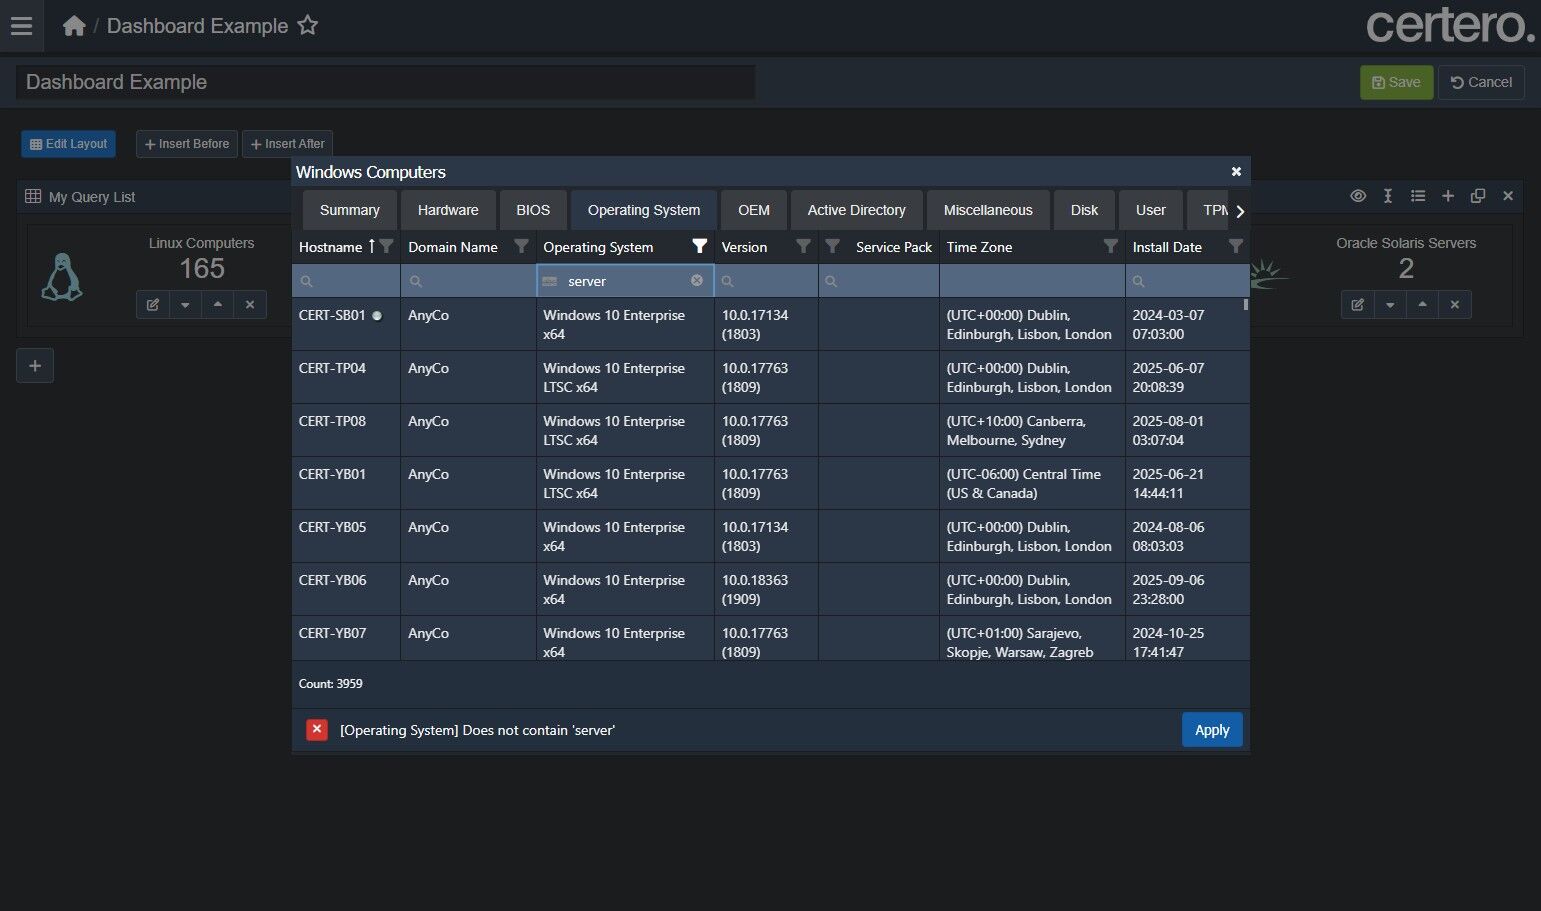Screen dimensions: 1541x911
Task: Save the dashboard changes
Action: point(1396,82)
